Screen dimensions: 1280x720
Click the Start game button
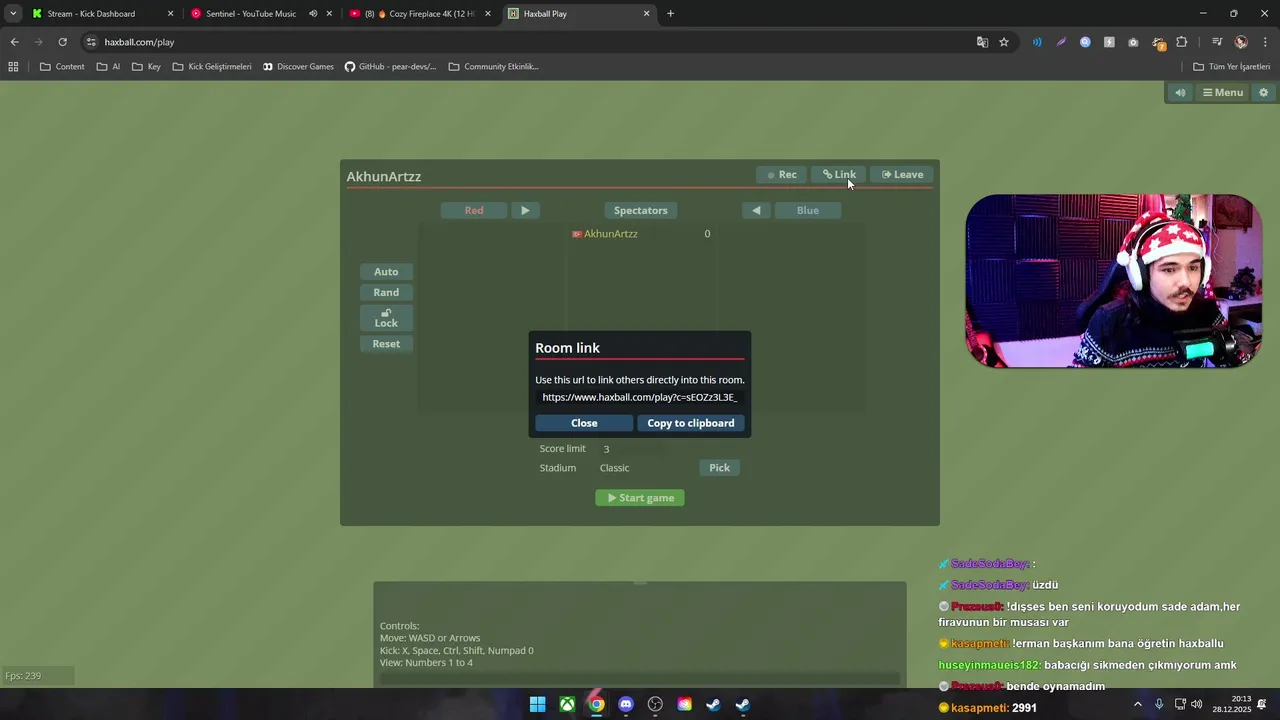tap(640, 497)
